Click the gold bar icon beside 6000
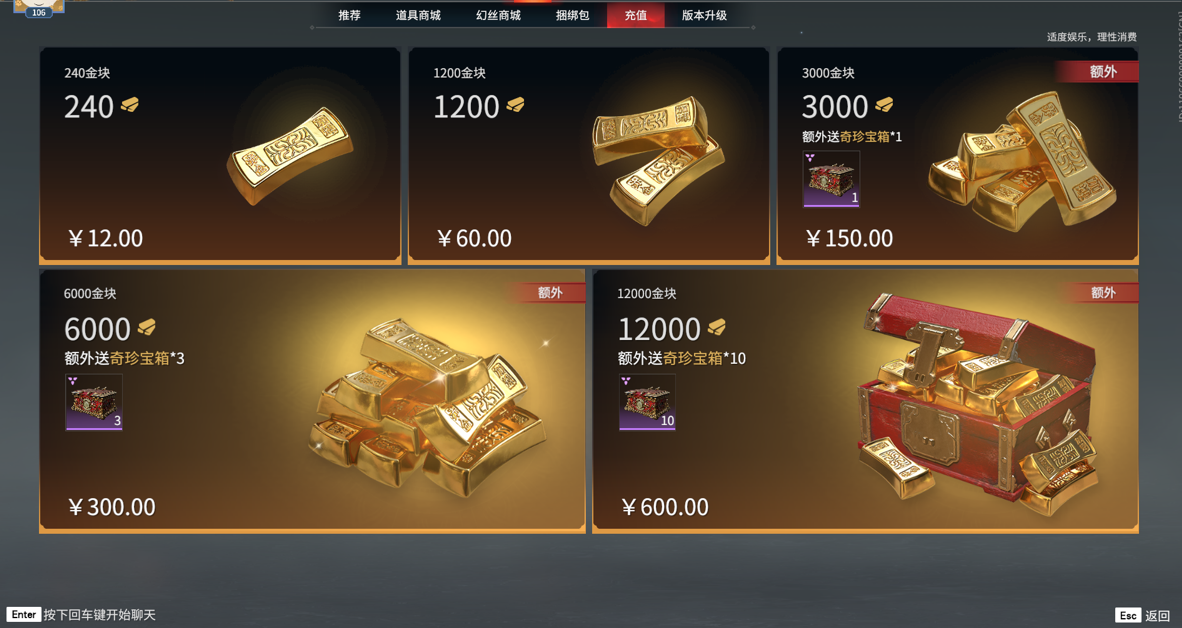This screenshot has height=628, width=1182. coord(146,327)
